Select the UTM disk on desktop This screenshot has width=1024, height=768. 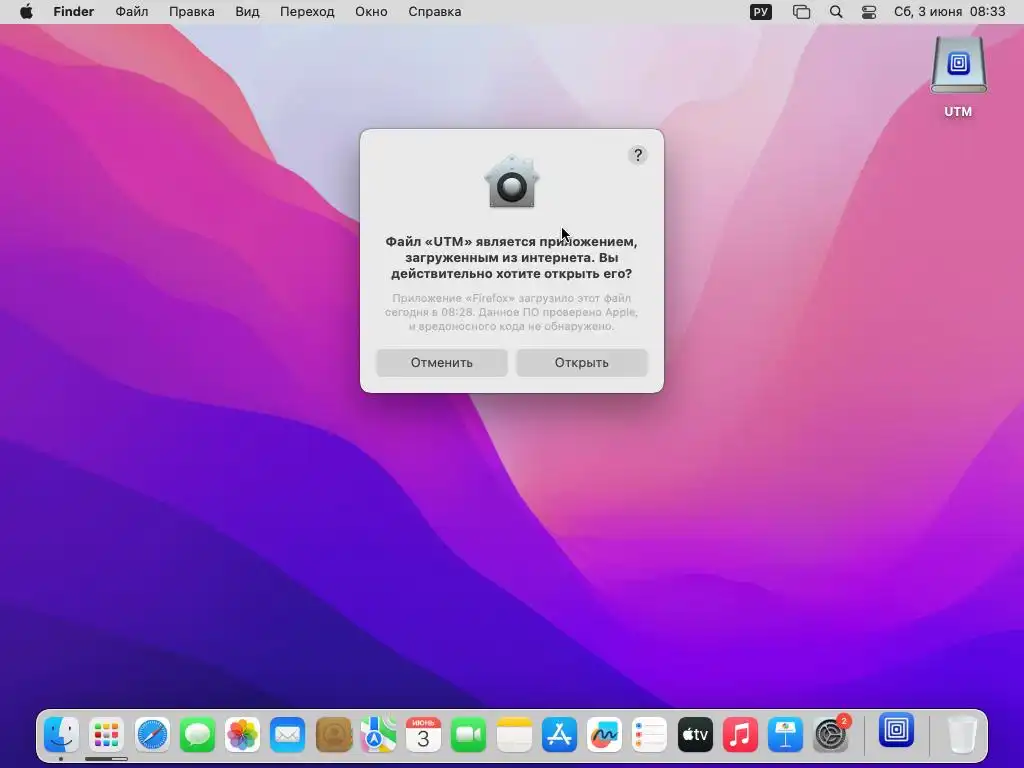pyautogui.click(x=958, y=76)
